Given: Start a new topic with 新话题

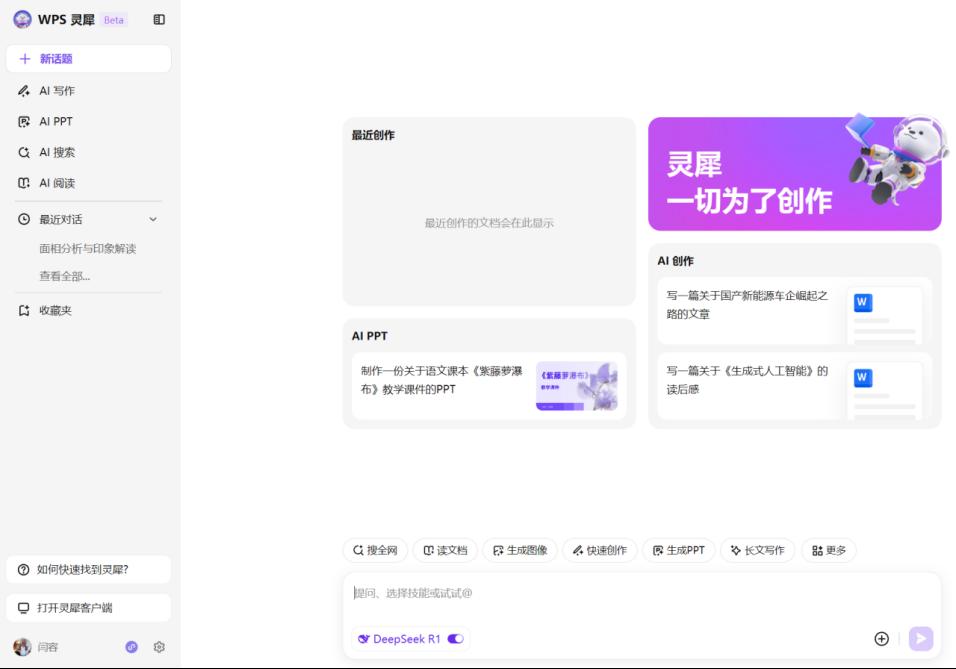Looking at the screenshot, I should [x=88, y=59].
